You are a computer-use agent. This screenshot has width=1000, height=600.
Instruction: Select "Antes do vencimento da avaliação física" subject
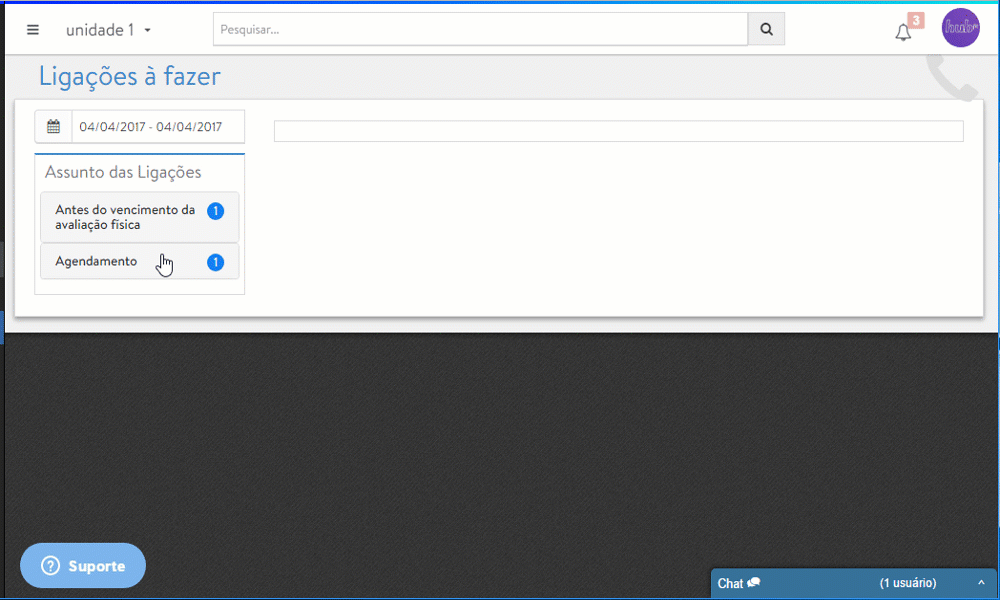point(125,217)
